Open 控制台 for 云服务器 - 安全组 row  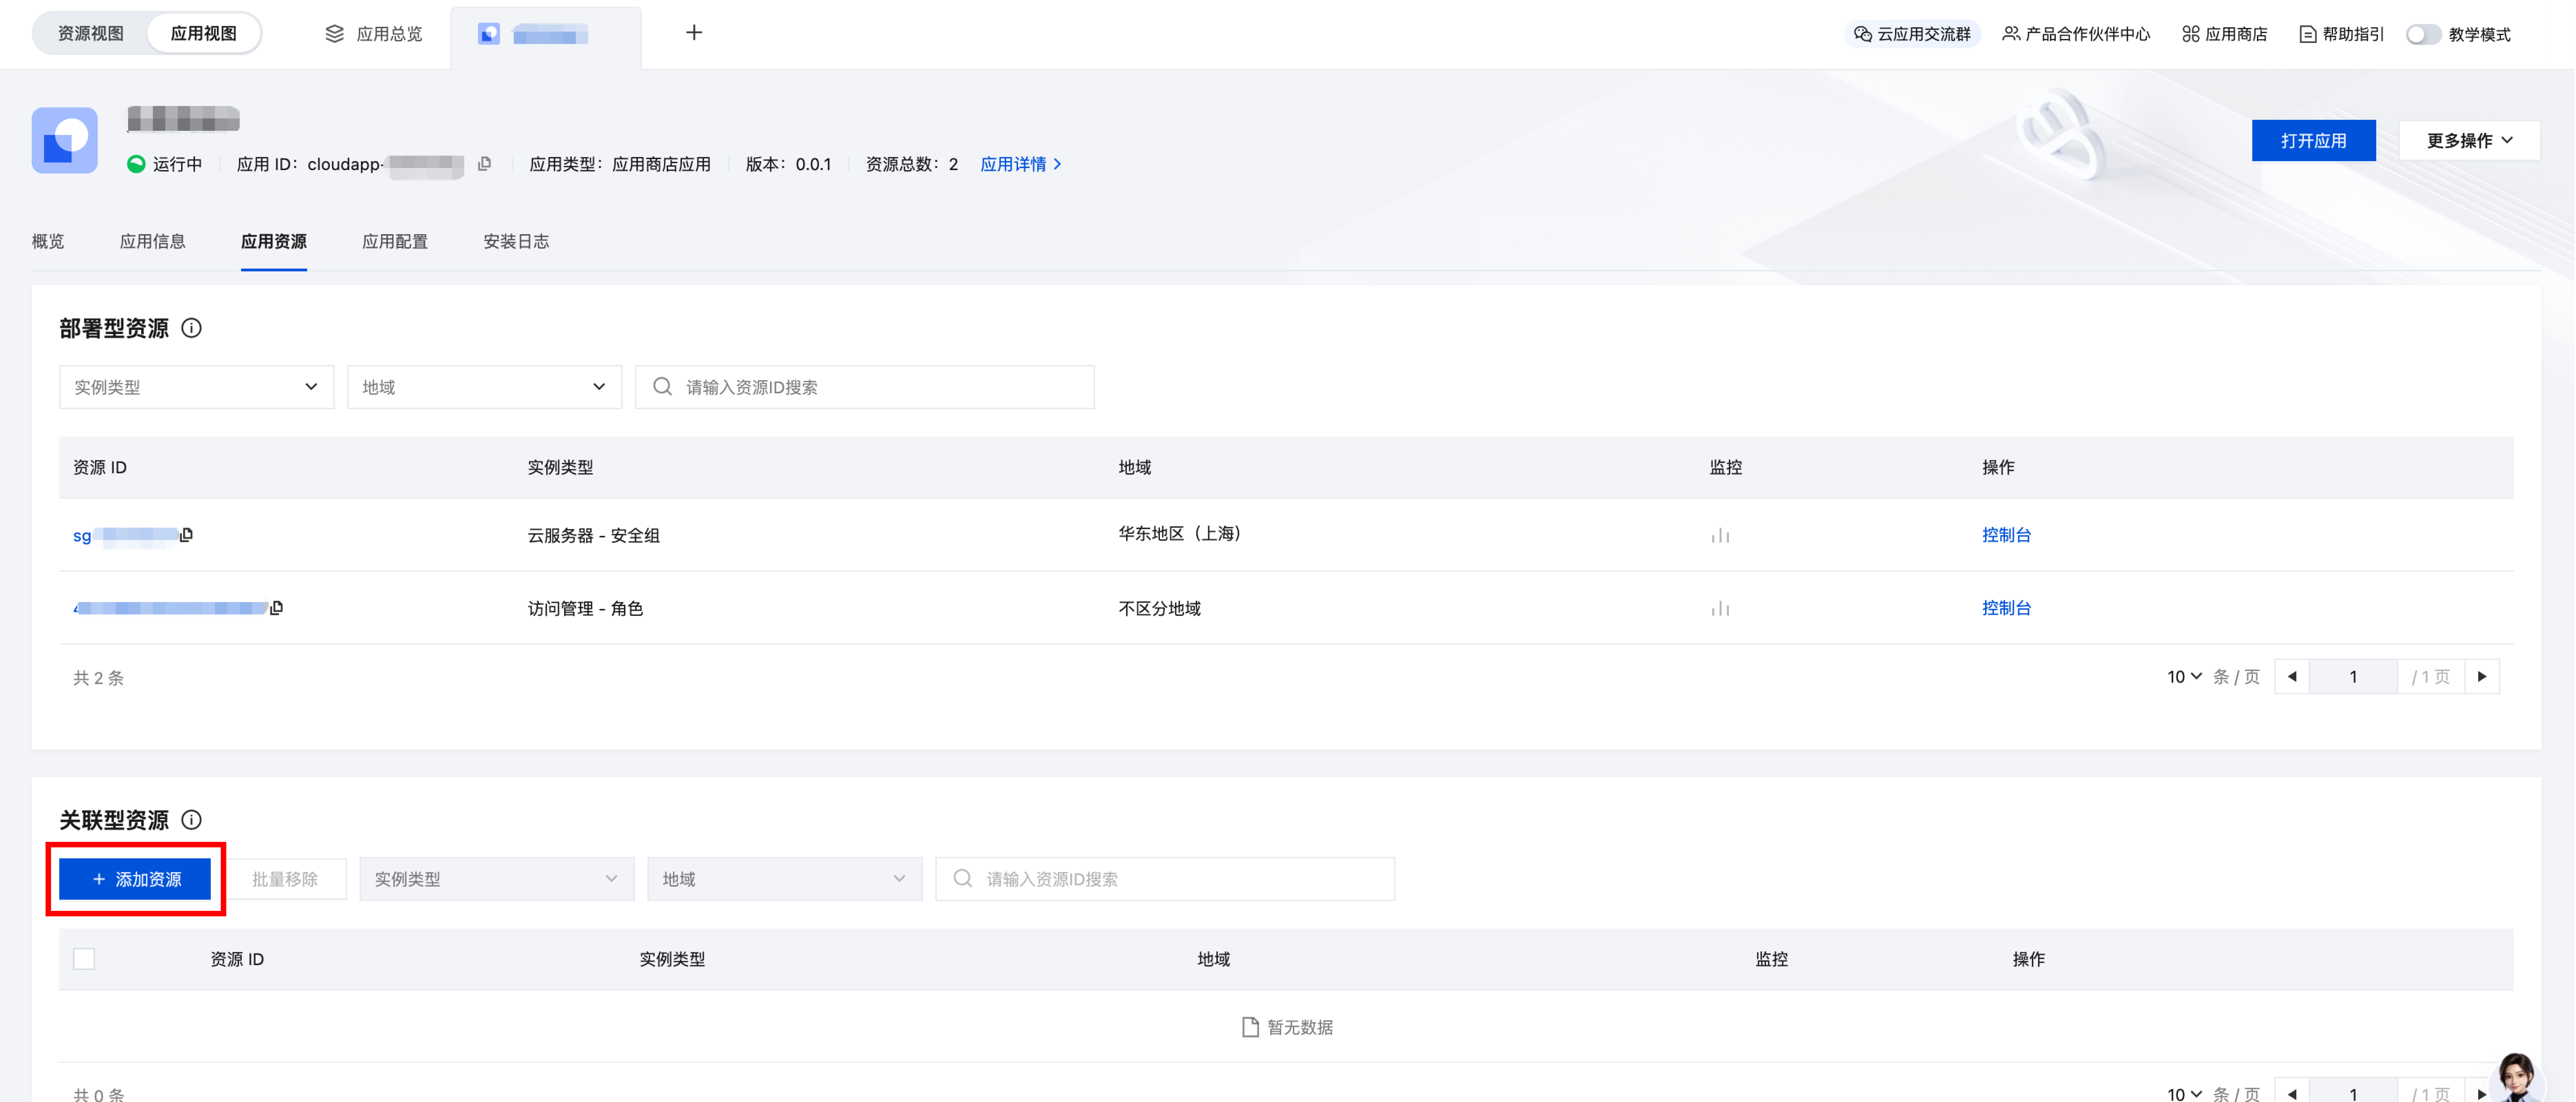click(x=2006, y=535)
